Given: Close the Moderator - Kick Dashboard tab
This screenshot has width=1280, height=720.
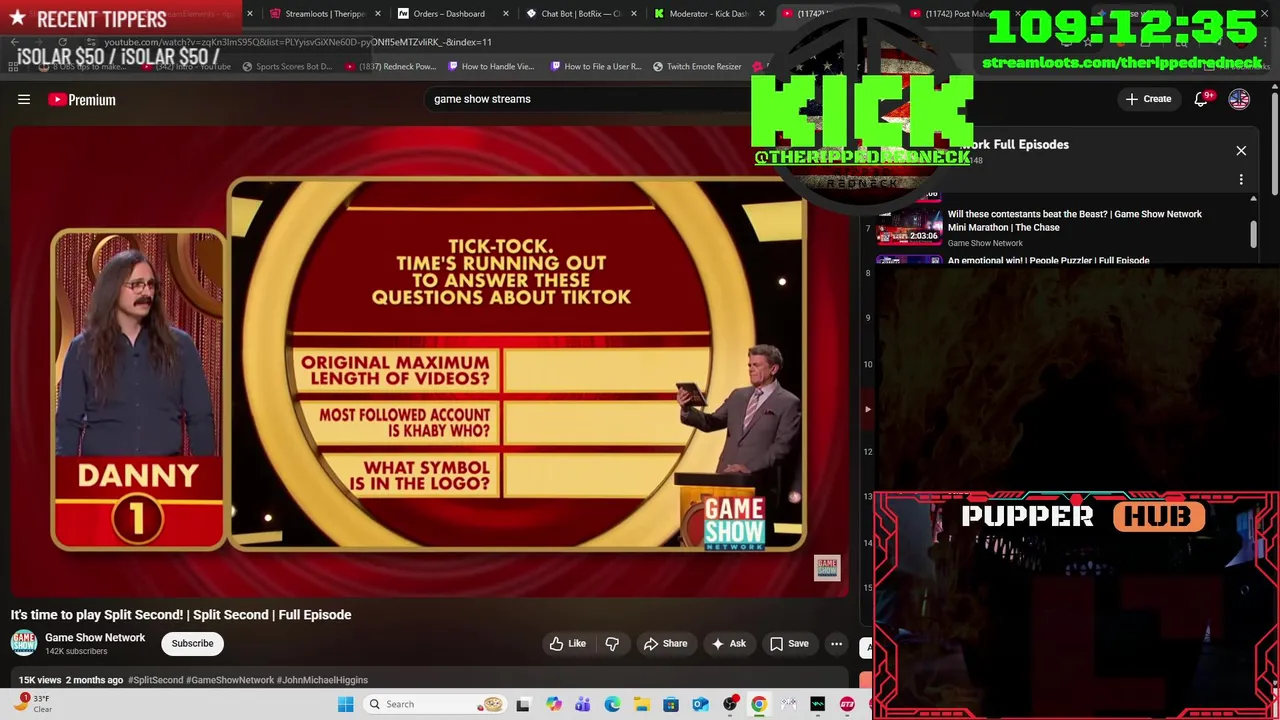Looking at the screenshot, I should click(x=762, y=14).
